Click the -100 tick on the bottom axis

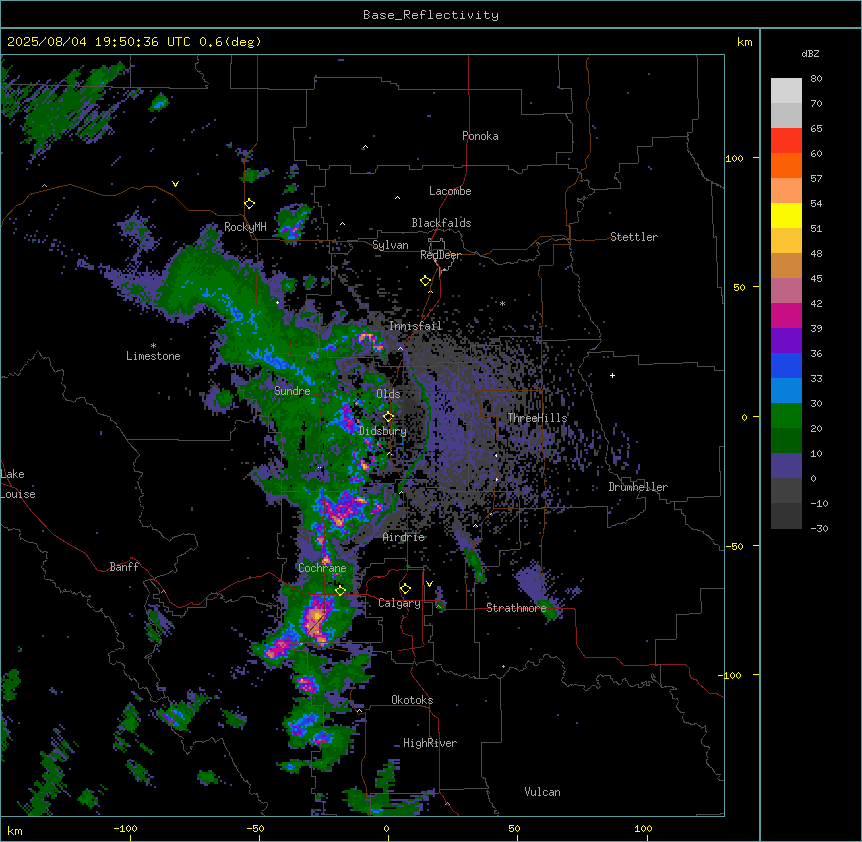click(125, 828)
